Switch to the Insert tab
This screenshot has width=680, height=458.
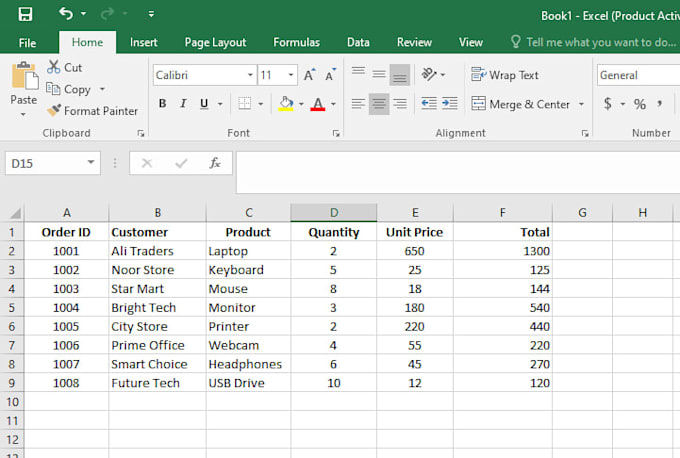pyautogui.click(x=144, y=43)
